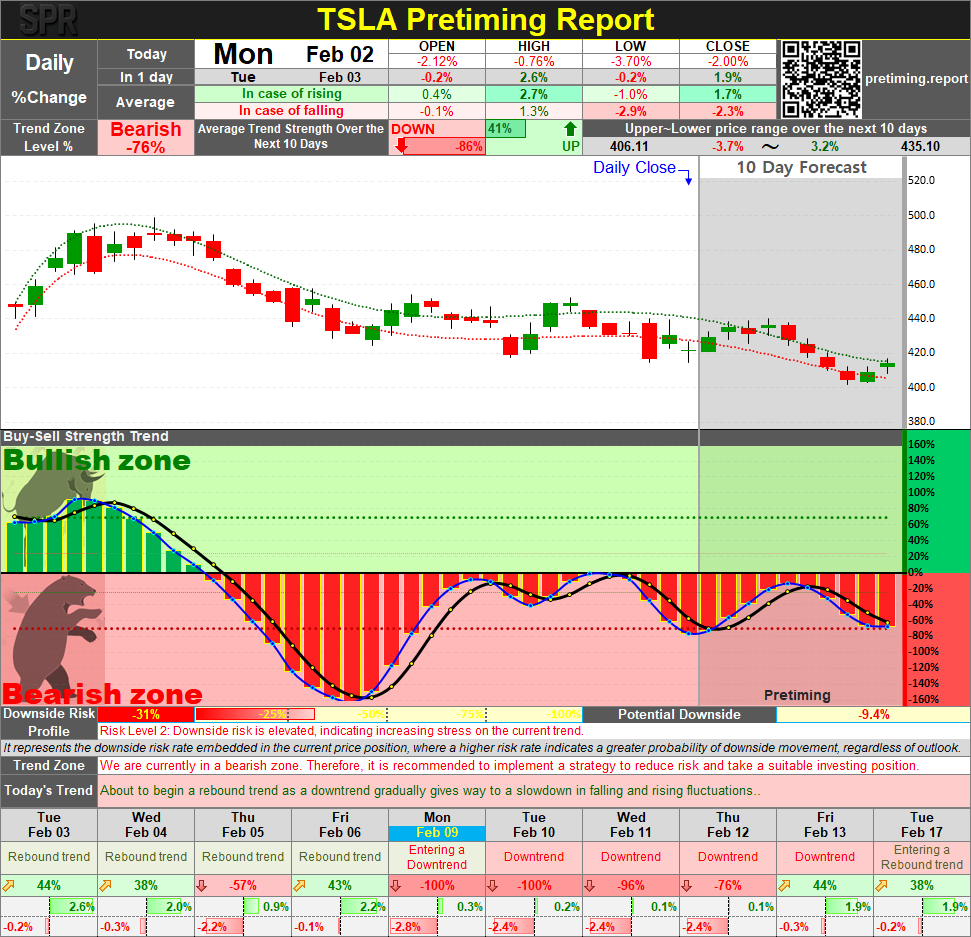The image size is (971, 937).
Task: Click the blue Daily Close arrow marker
Action: pos(687,177)
